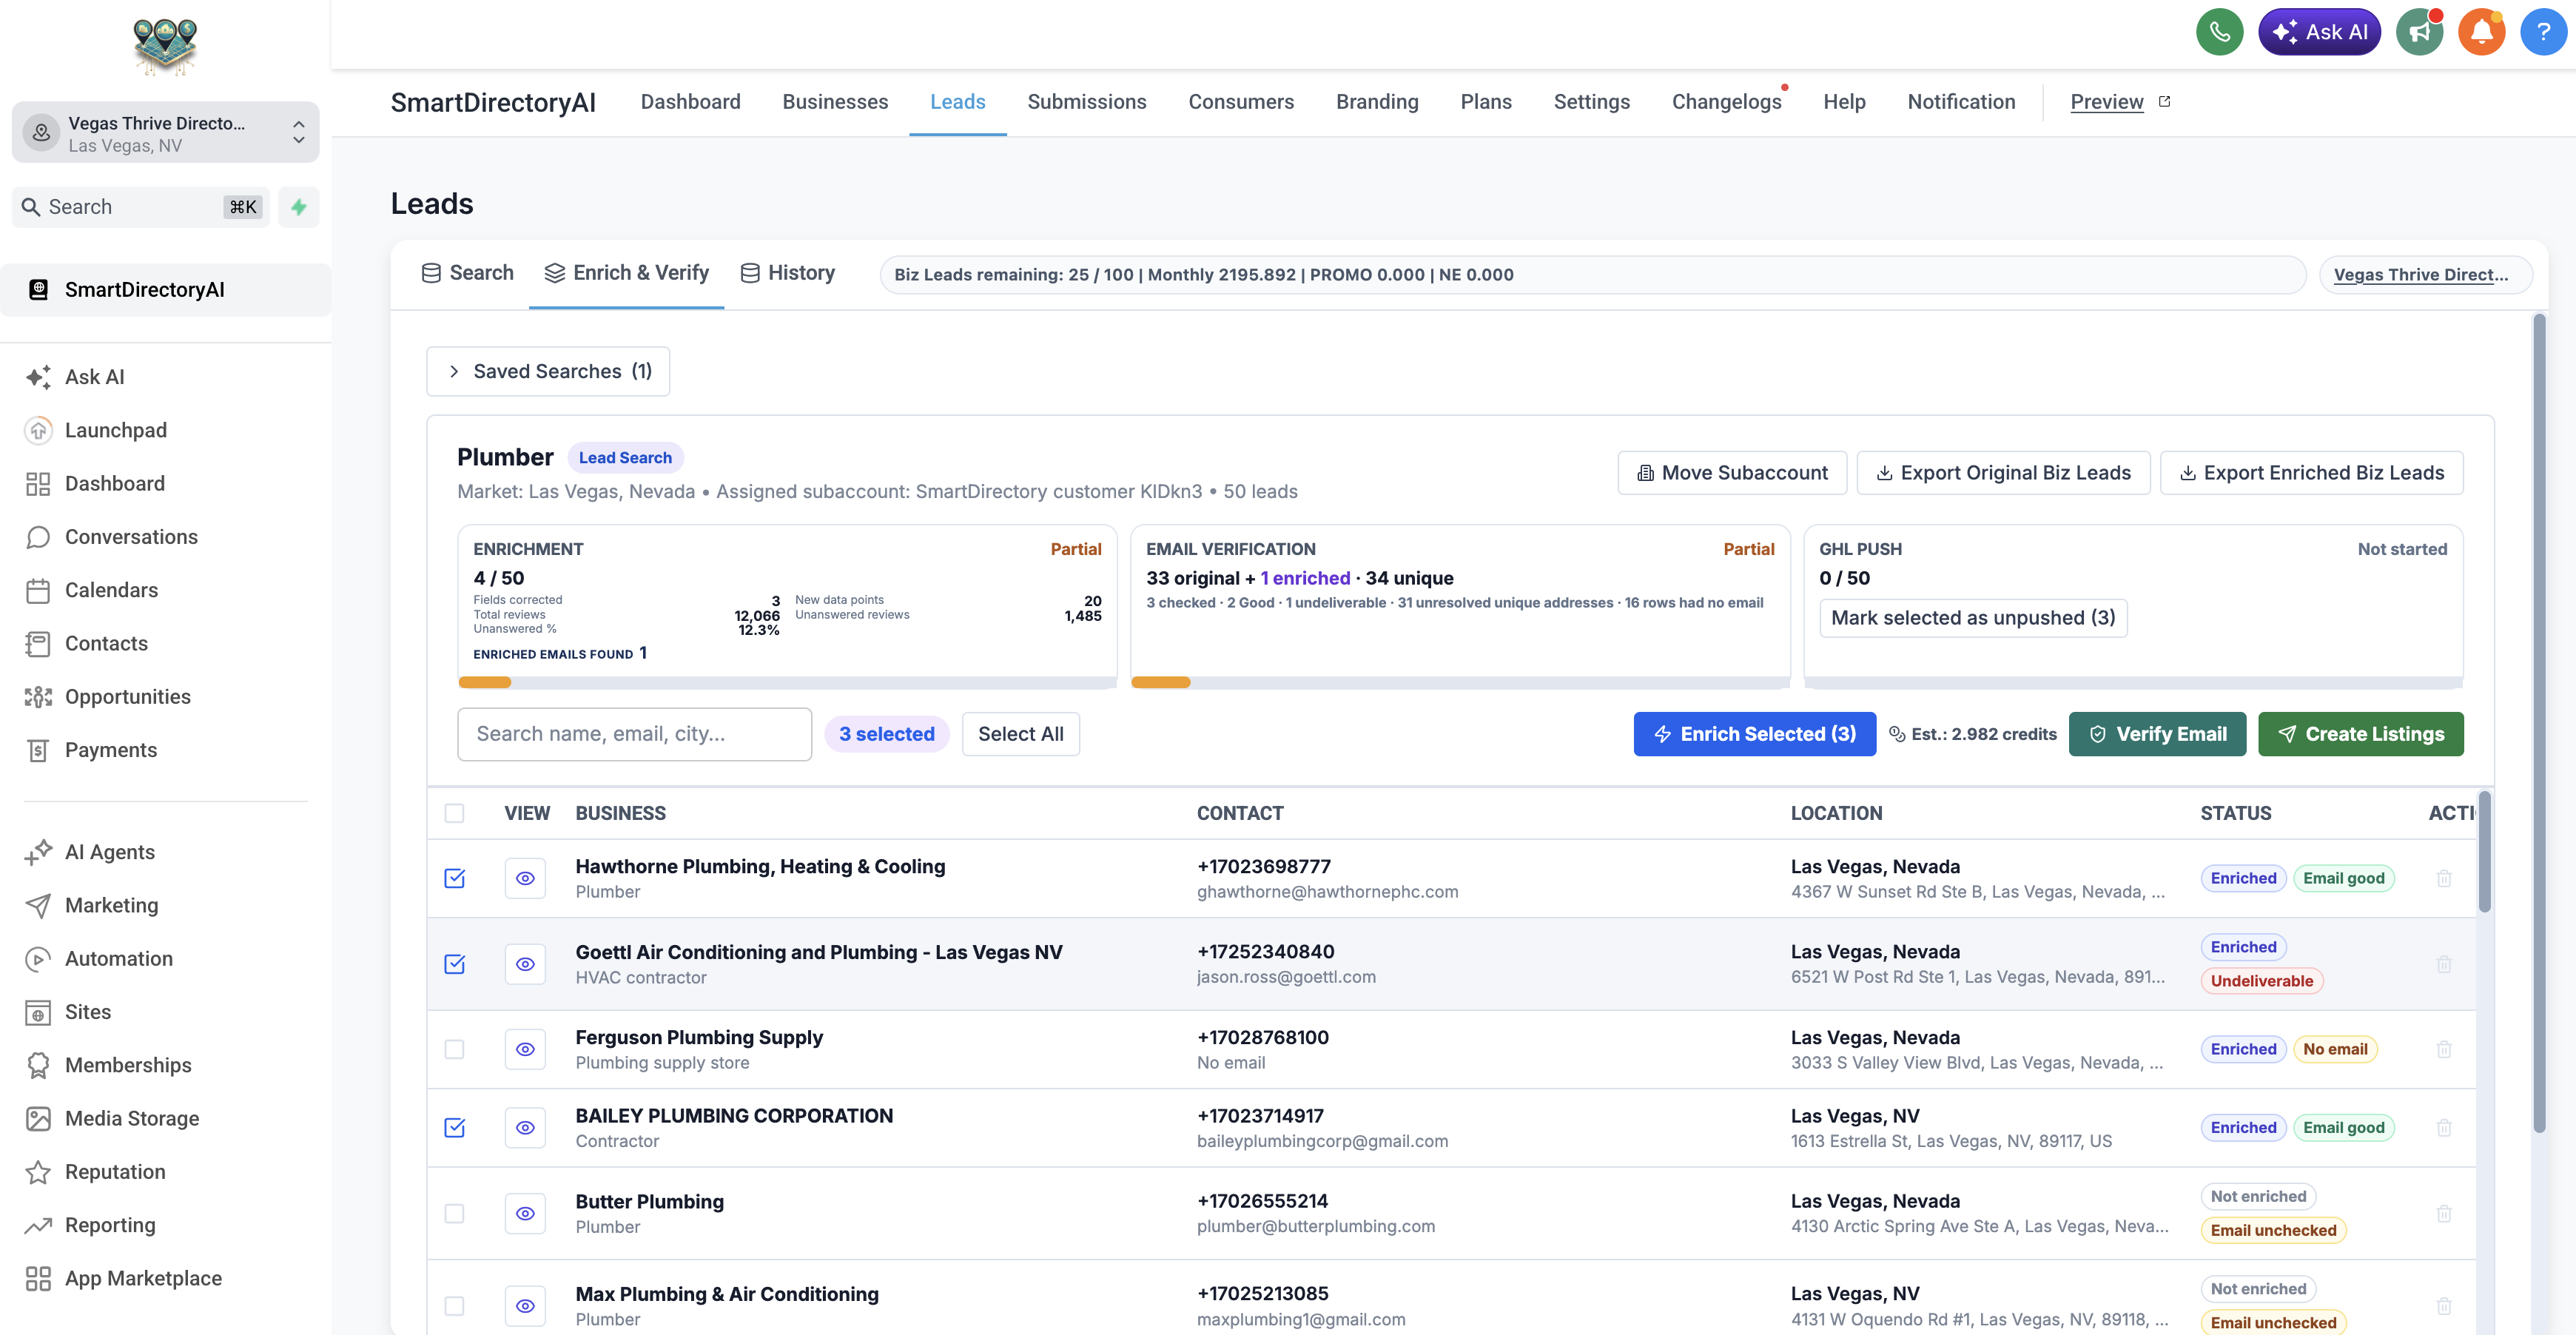Click the Move Subaccount button
The height and width of the screenshot is (1335, 2576).
1732,473
